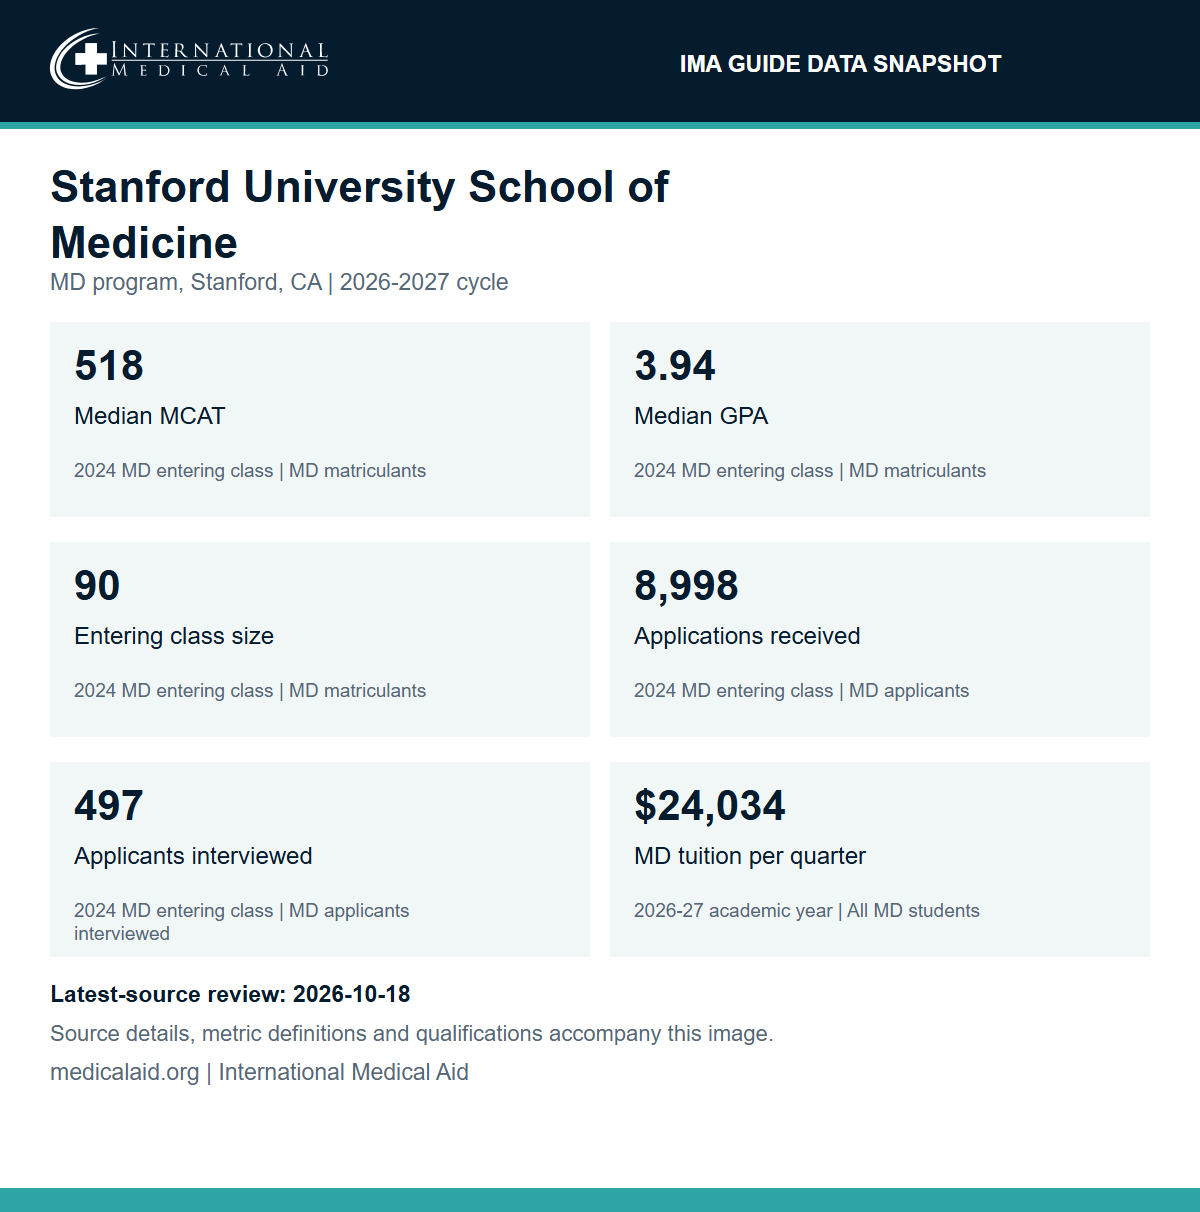1200x1212 pixels.
Task: Click the Latest-source review date line
Action: tap(230, 994)
